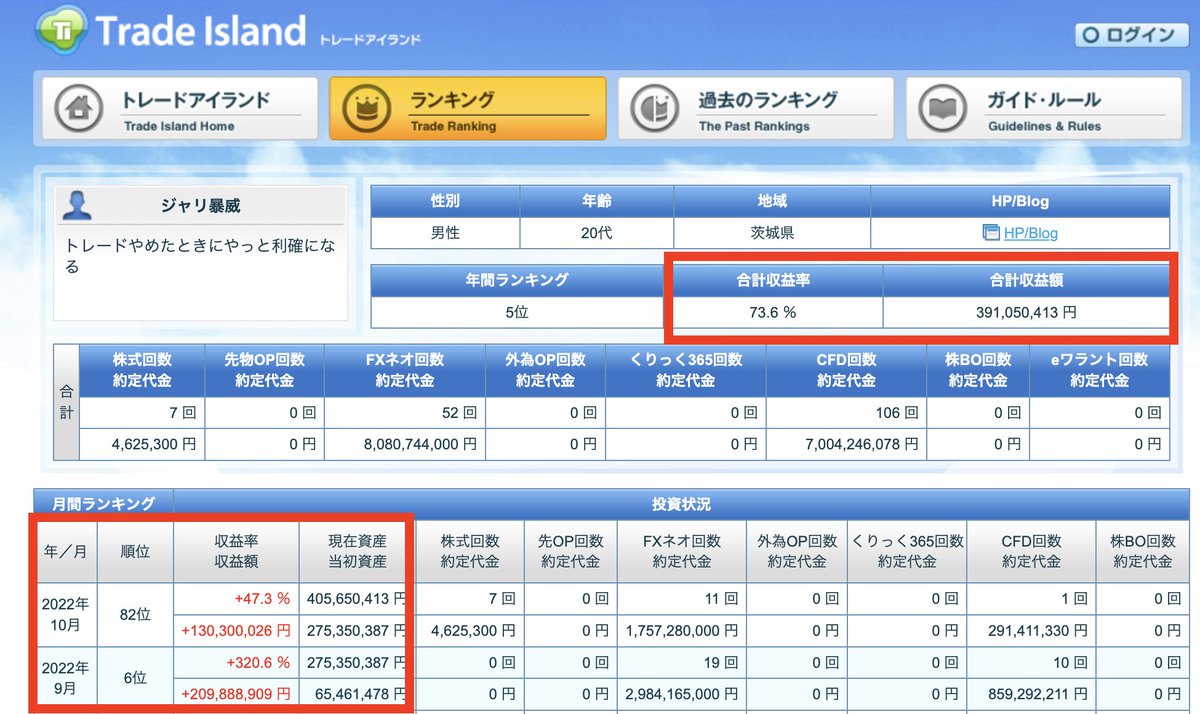Open the トレードアイランド home tab

[x=180, y=109]
